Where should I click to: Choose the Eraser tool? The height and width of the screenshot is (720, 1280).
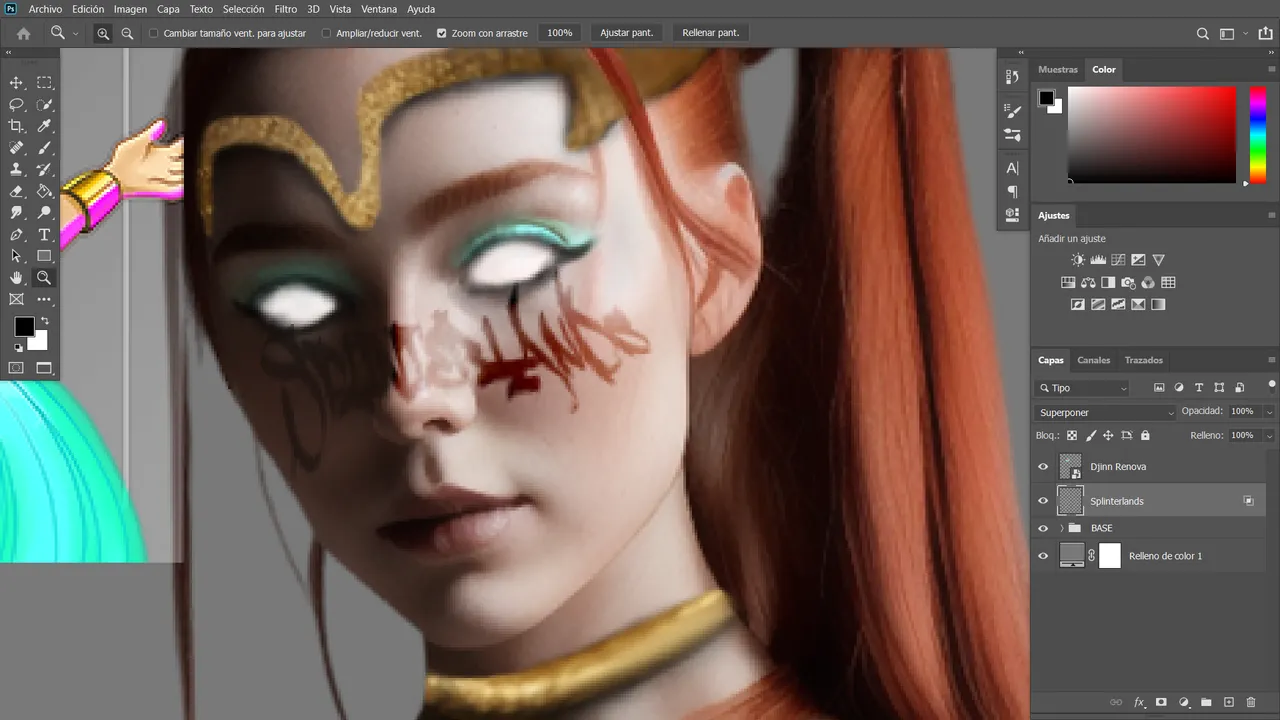point(17,191)
